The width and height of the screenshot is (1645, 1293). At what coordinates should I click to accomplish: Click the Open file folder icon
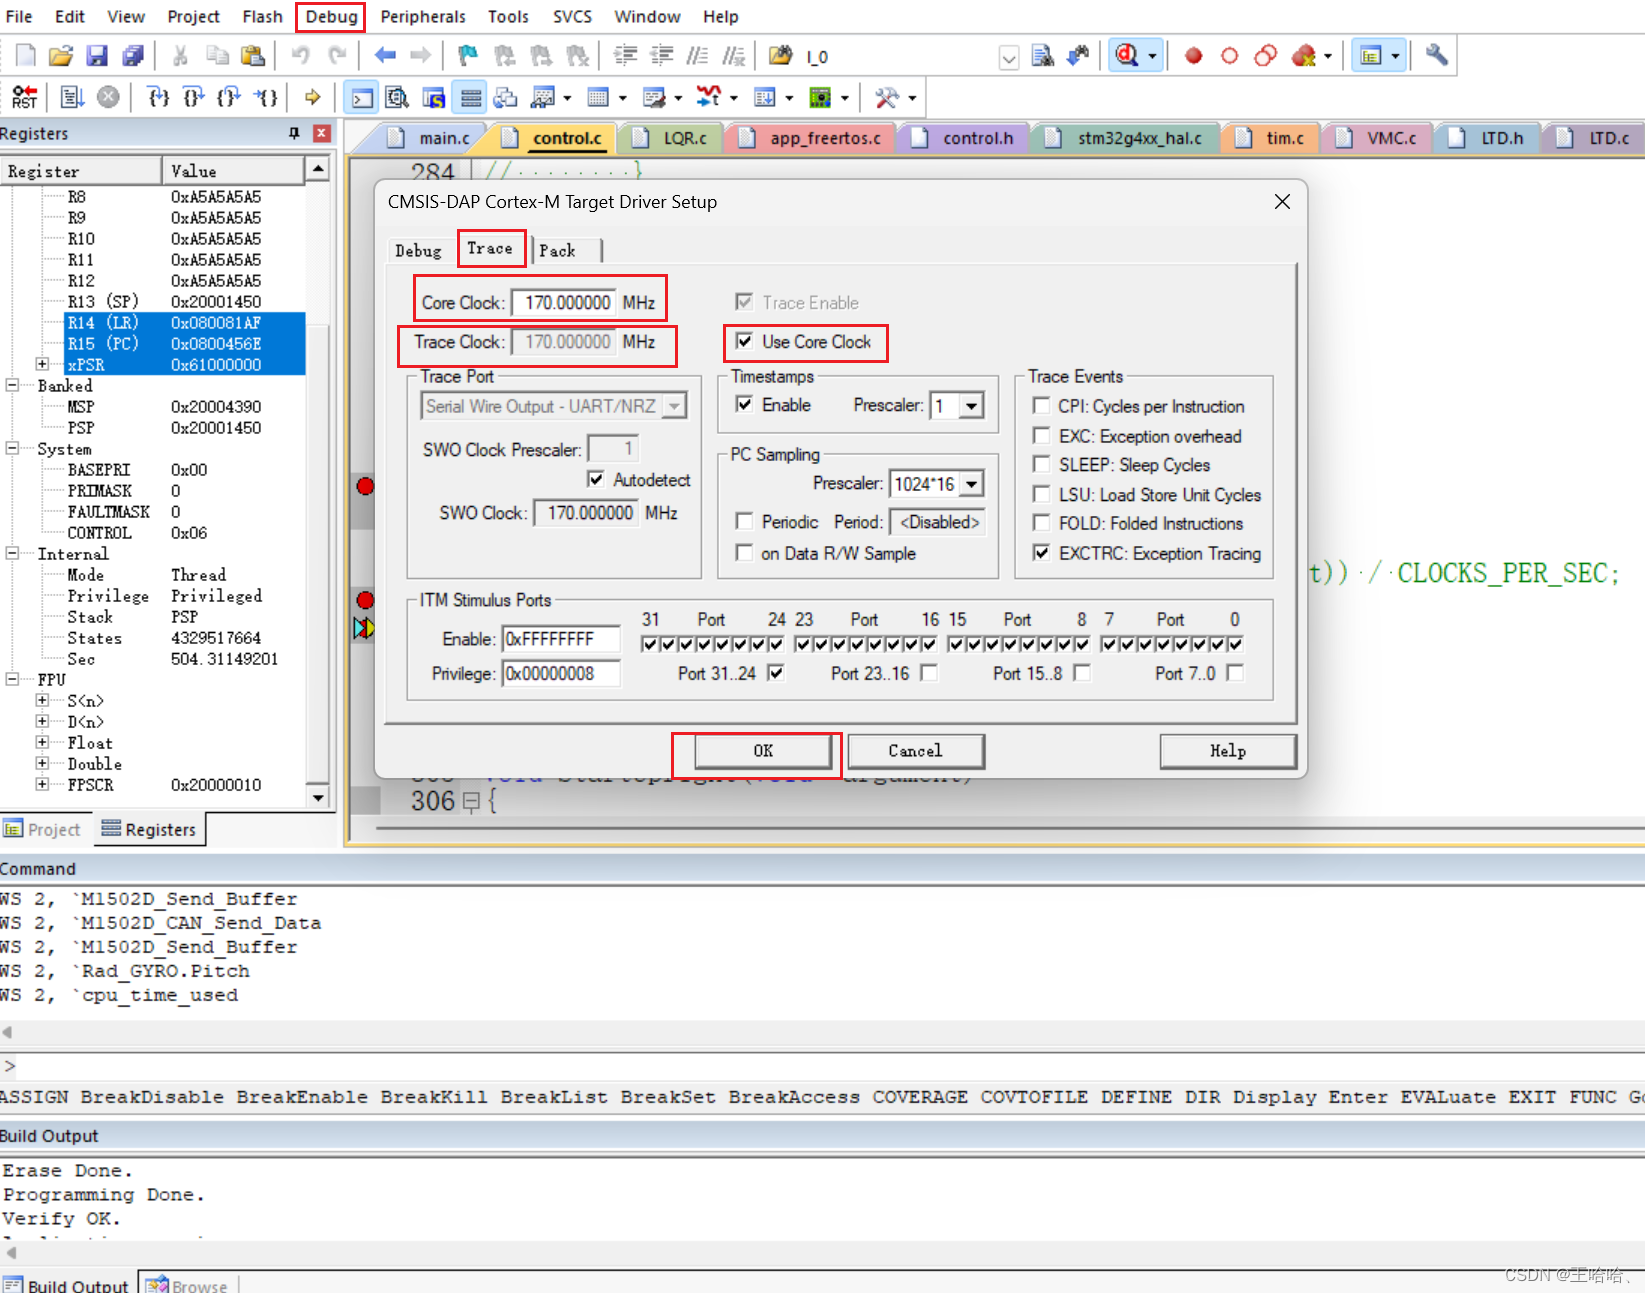pos(61,56)
